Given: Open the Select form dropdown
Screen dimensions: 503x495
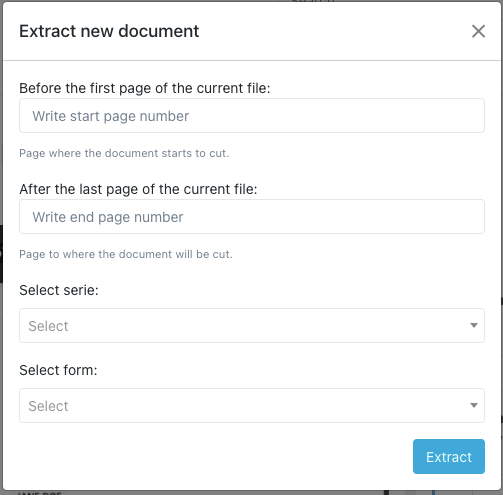Looking at the screenshot, I should (x=252, y=405).
